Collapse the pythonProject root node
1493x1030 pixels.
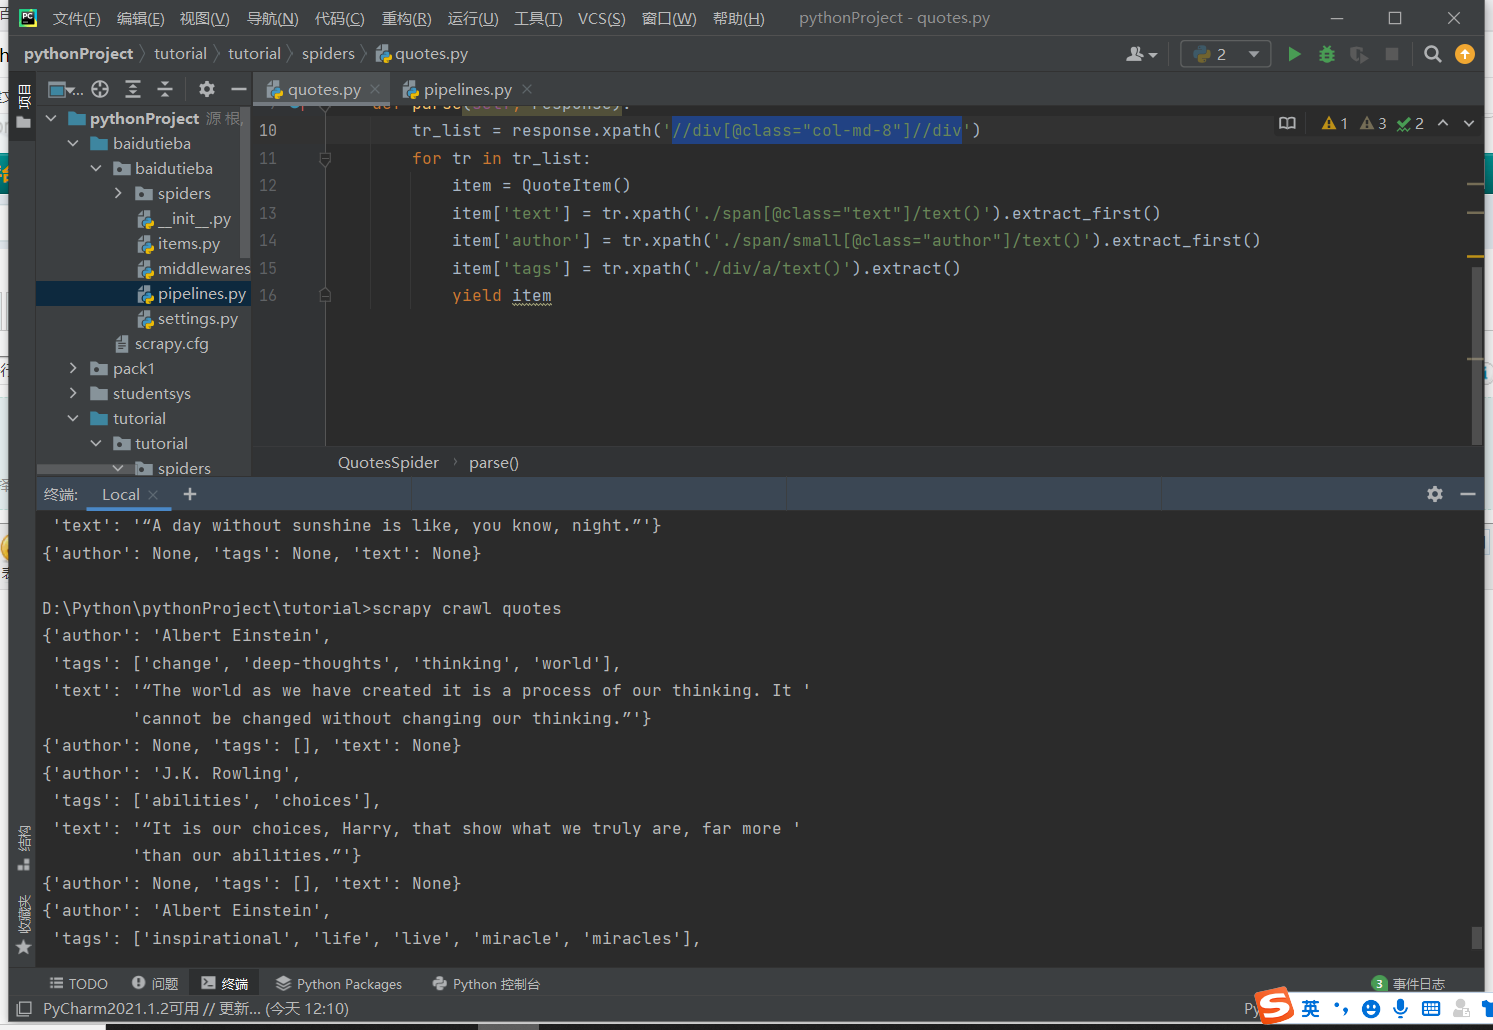click(51, 118)
